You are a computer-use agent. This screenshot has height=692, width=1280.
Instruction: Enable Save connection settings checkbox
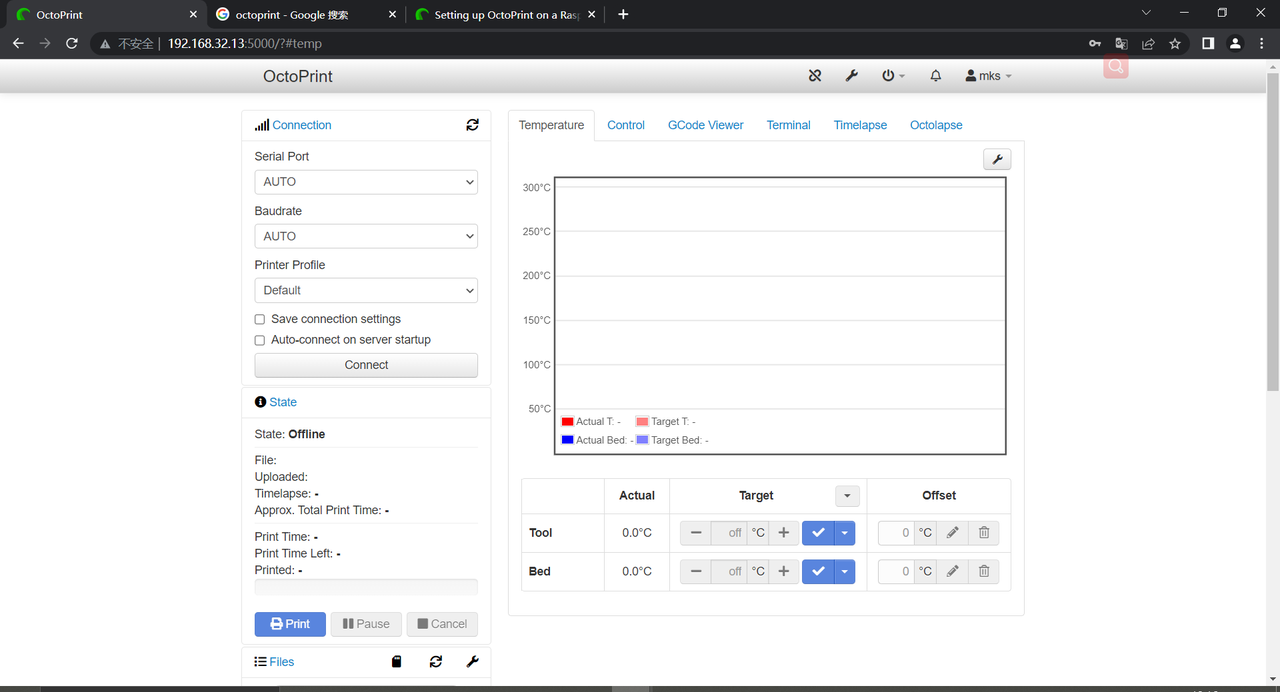[x=260, y=319]
